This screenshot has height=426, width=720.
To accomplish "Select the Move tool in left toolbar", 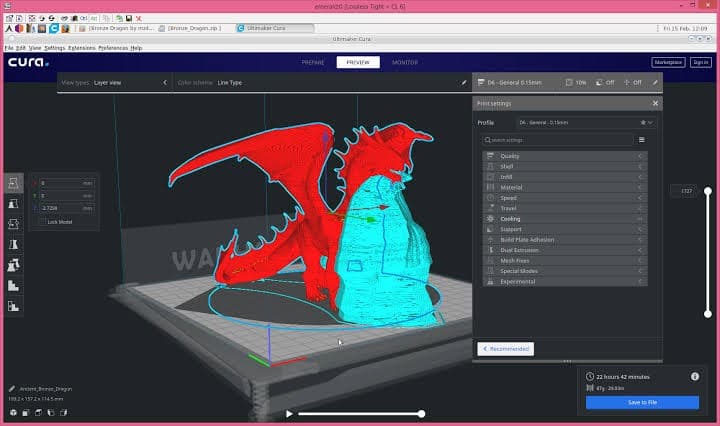I will click(13, 183).
